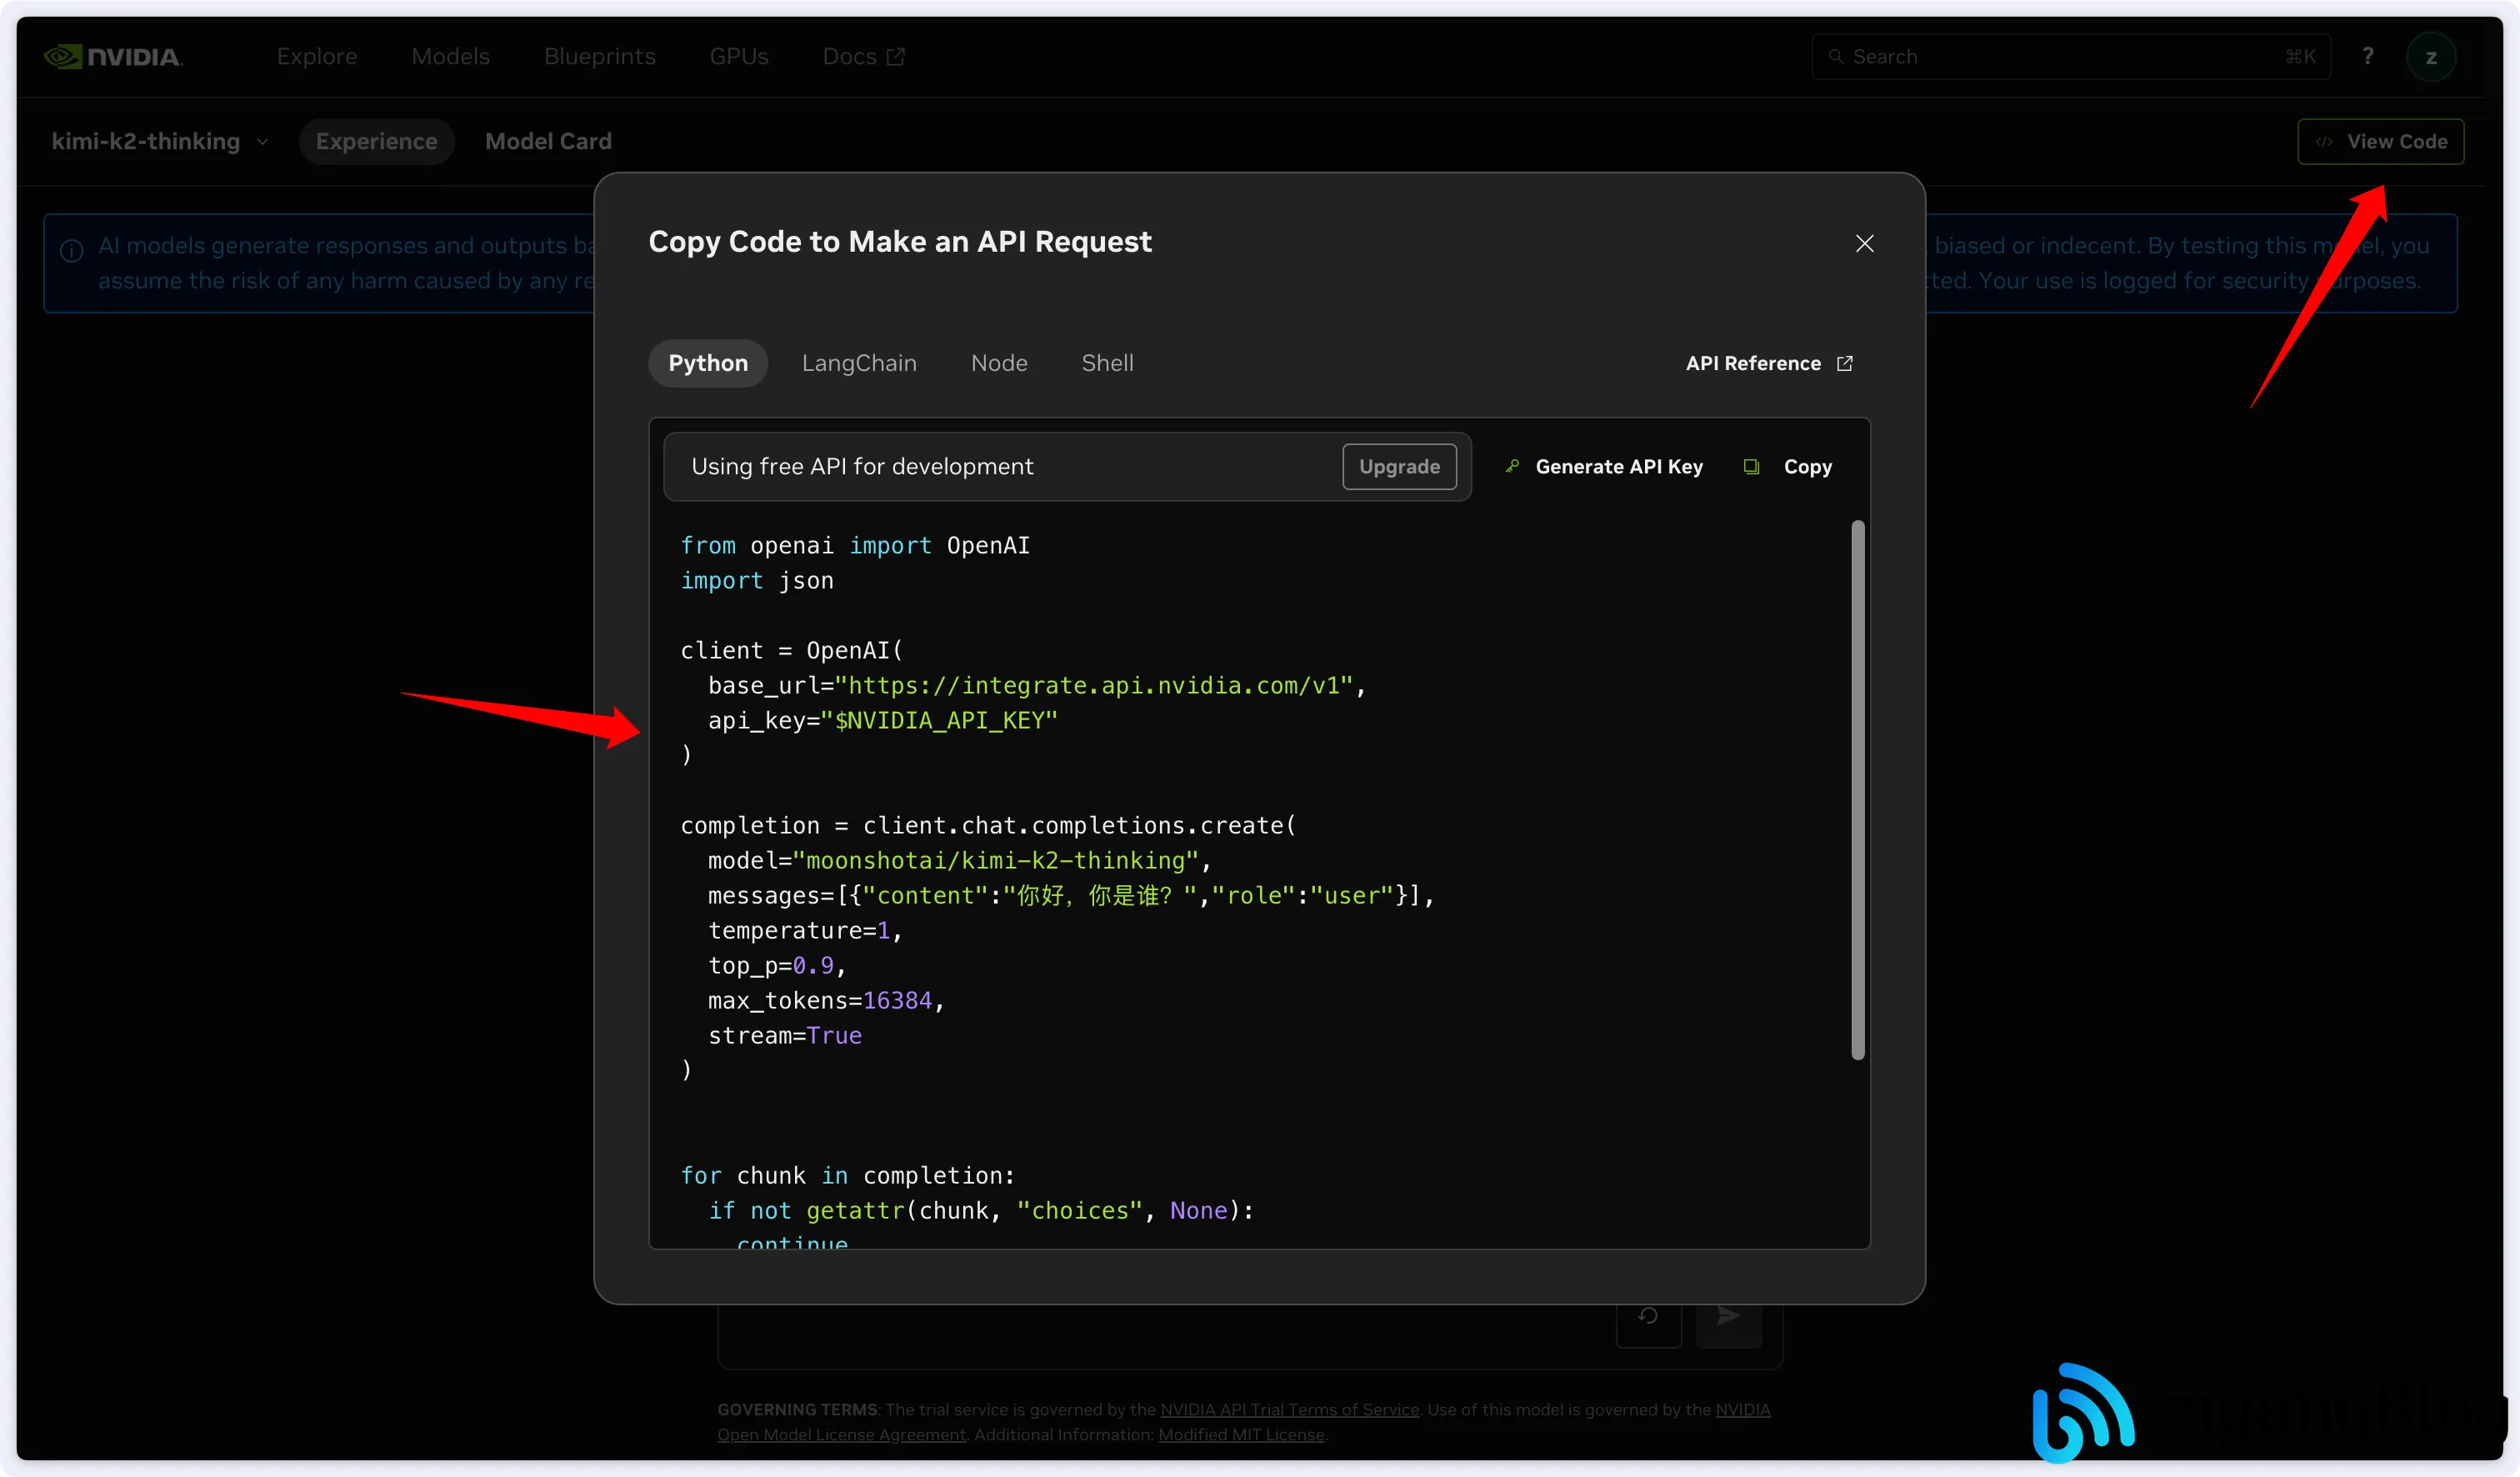
Task: Open the Model Card tab
Action: pos(548,142)
